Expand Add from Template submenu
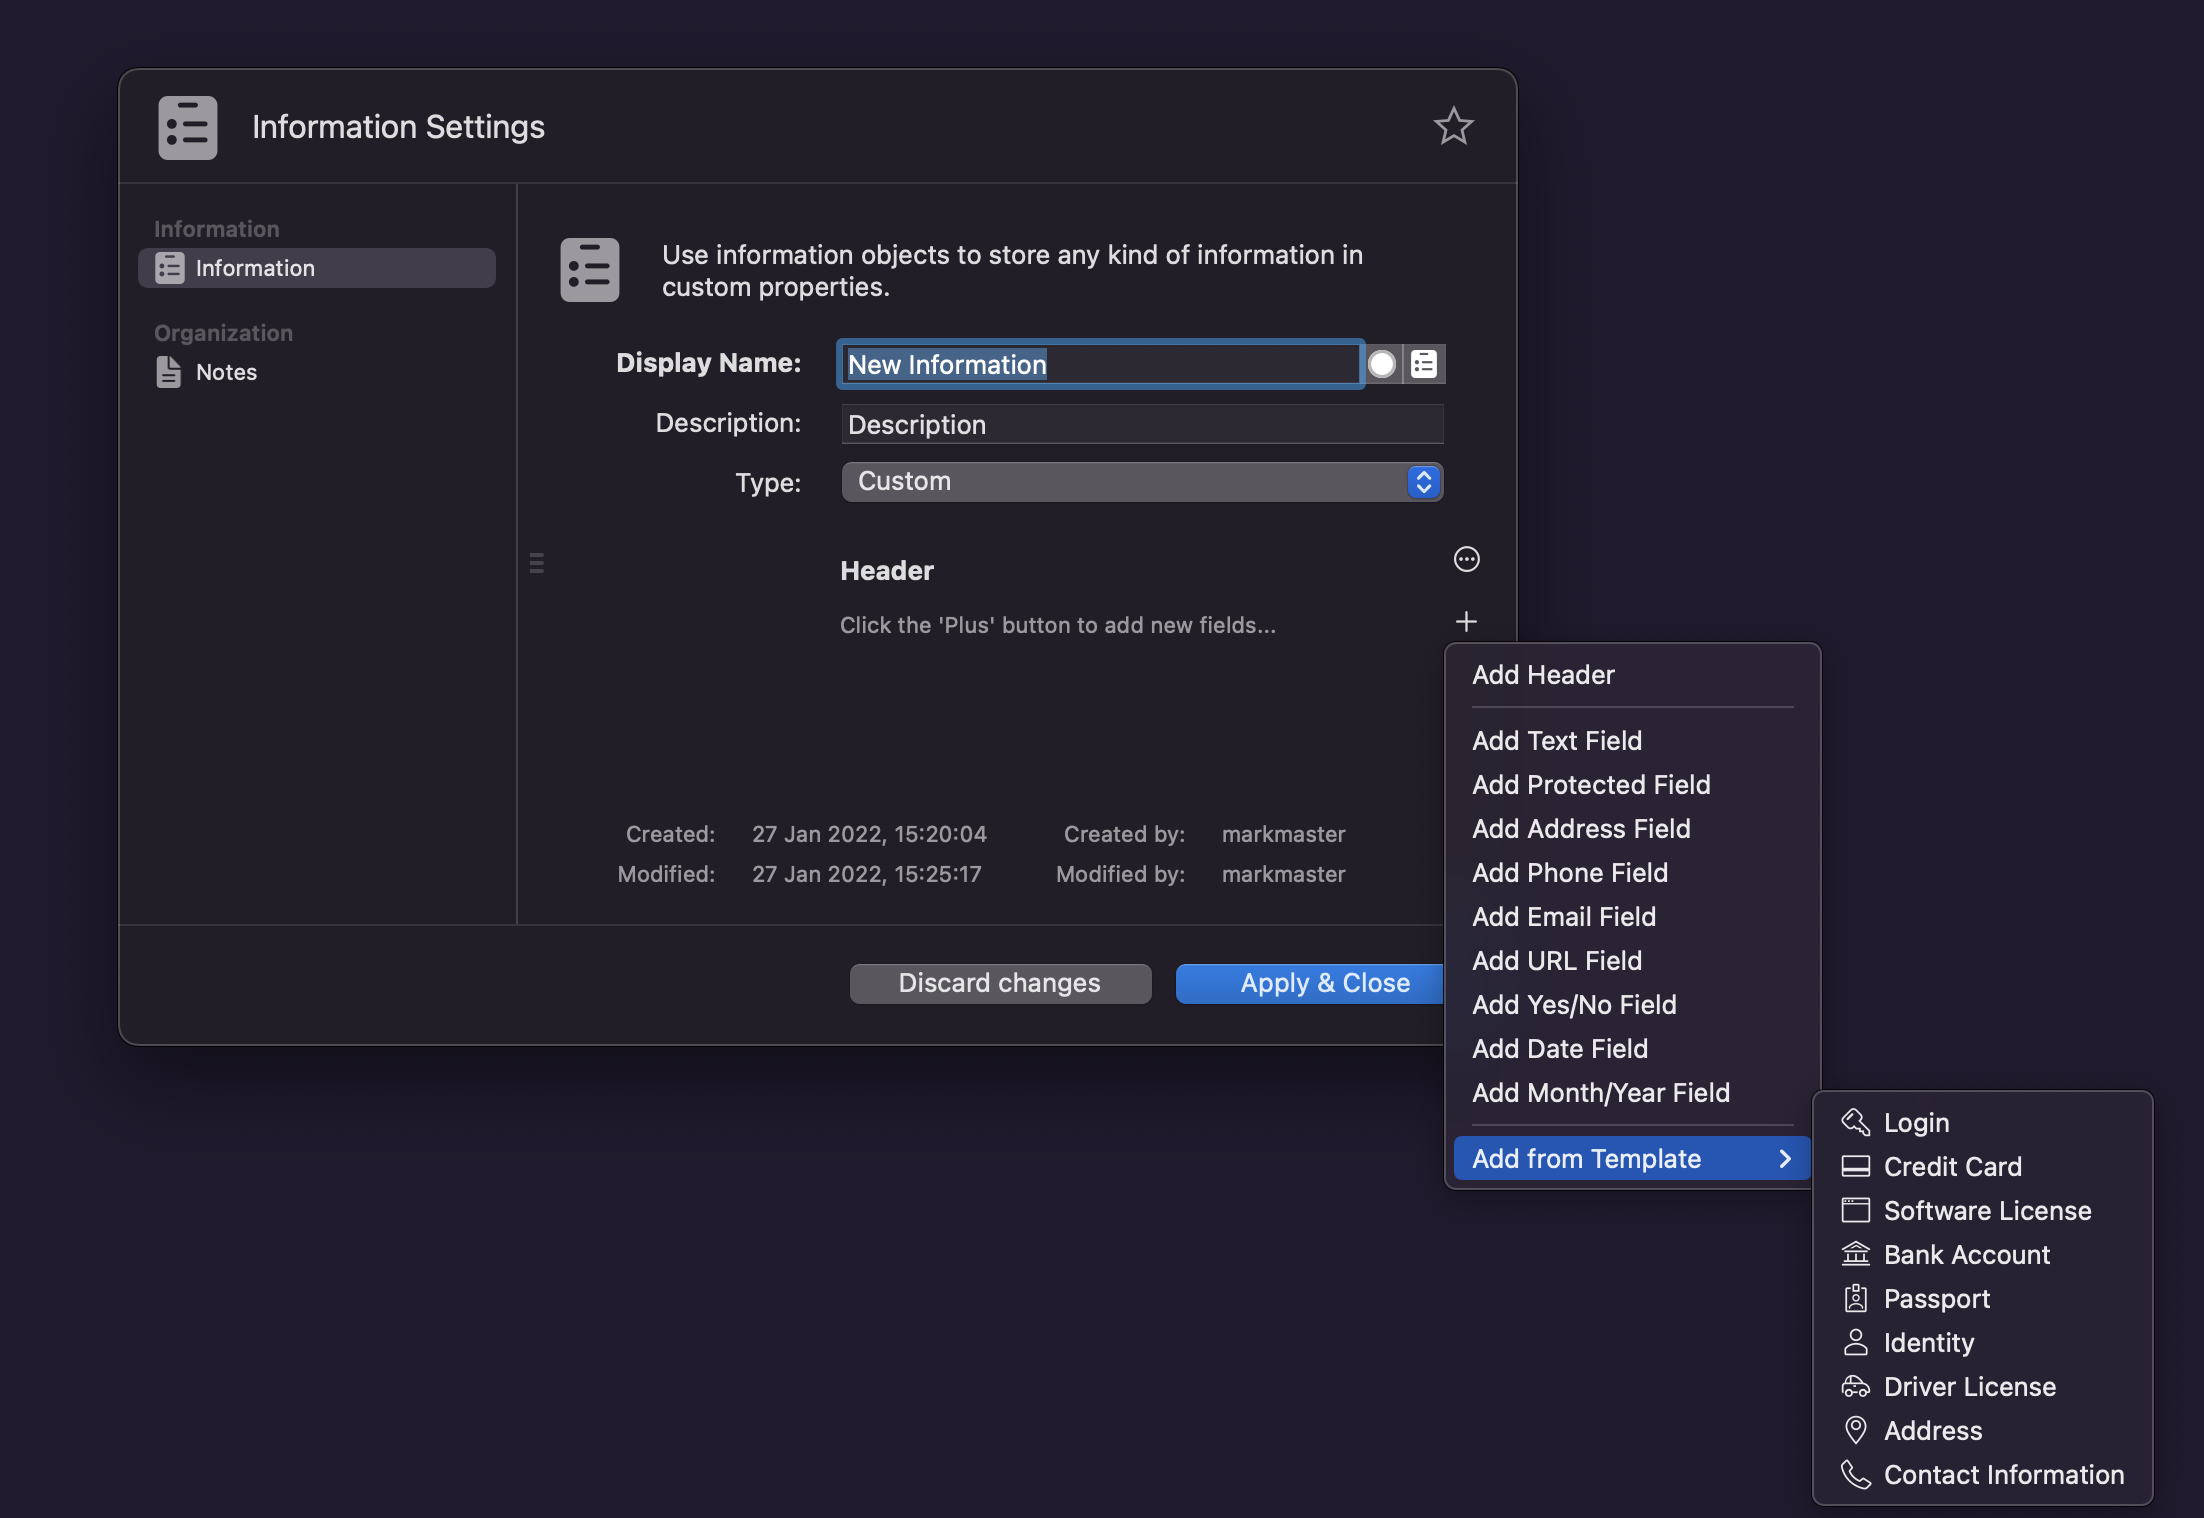The height and width of the screenshot is (1518, 2204). coord(1630,1158)
